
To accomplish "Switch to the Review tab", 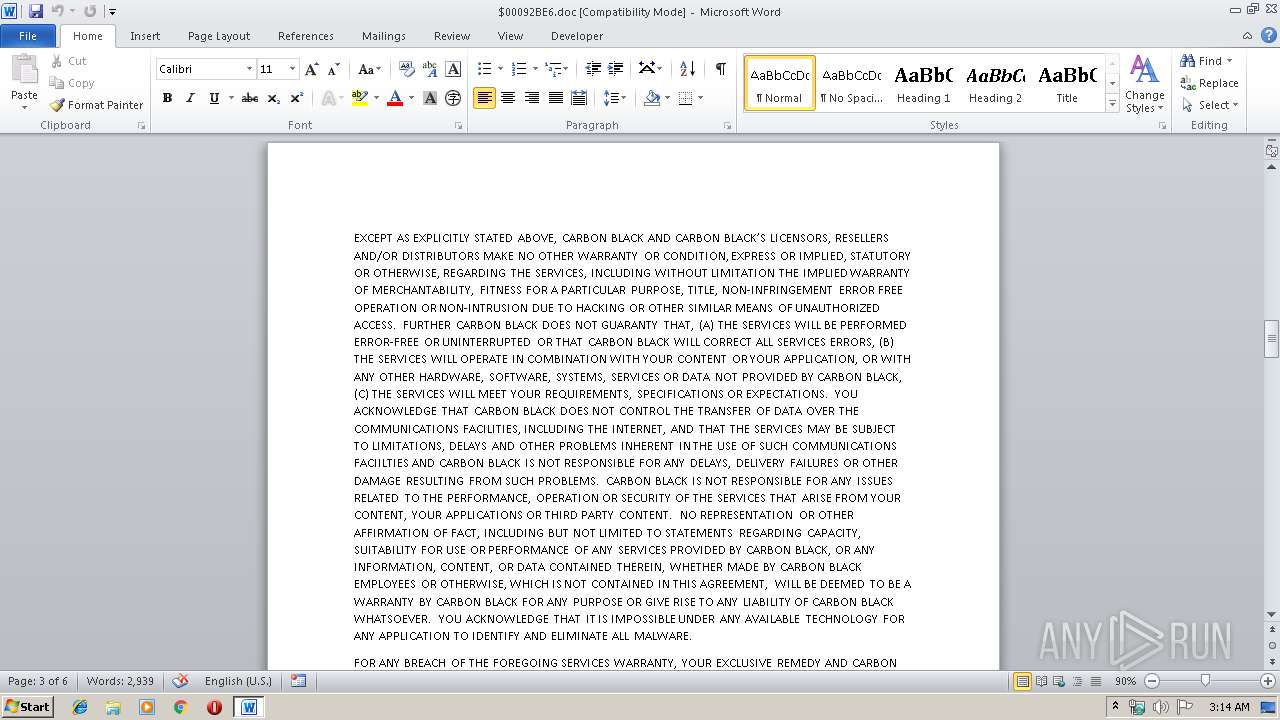I will pos(452,36).
